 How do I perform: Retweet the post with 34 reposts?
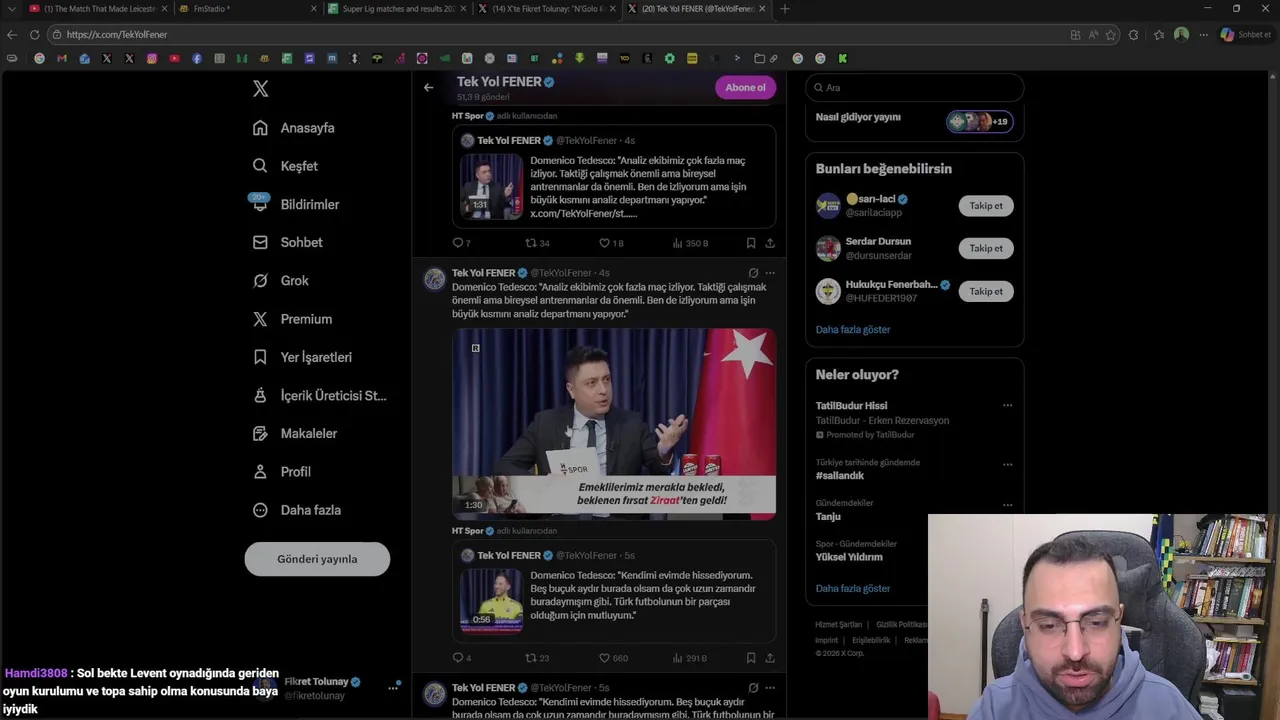537,243
